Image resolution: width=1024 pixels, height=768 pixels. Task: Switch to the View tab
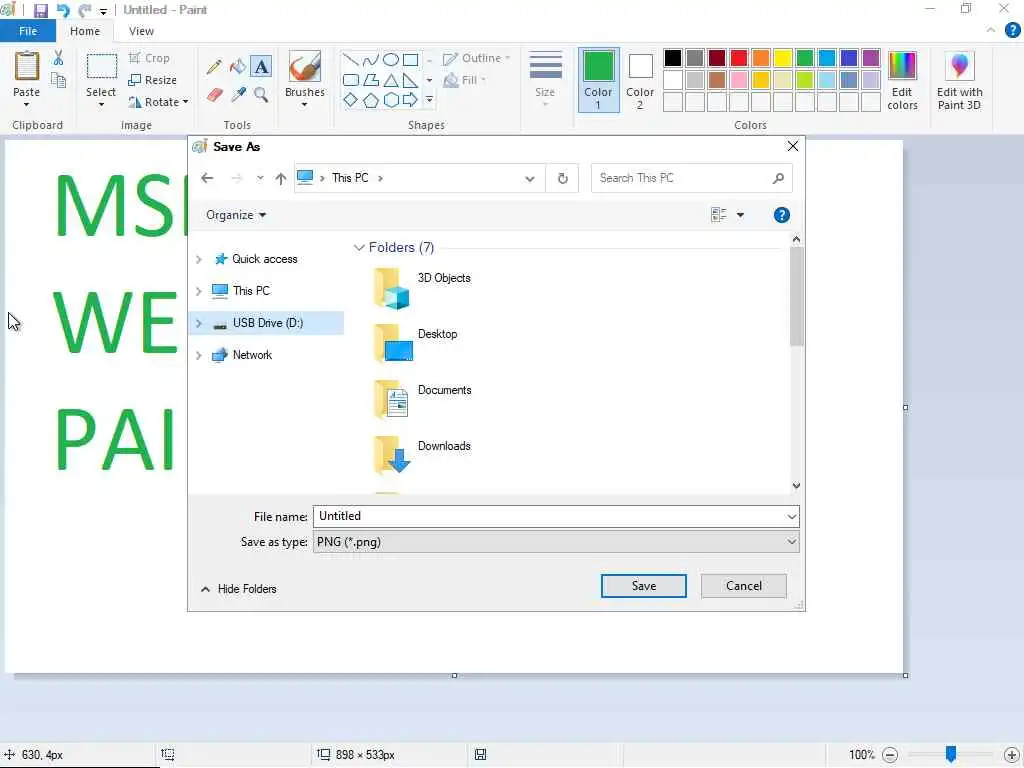(141, 31)
